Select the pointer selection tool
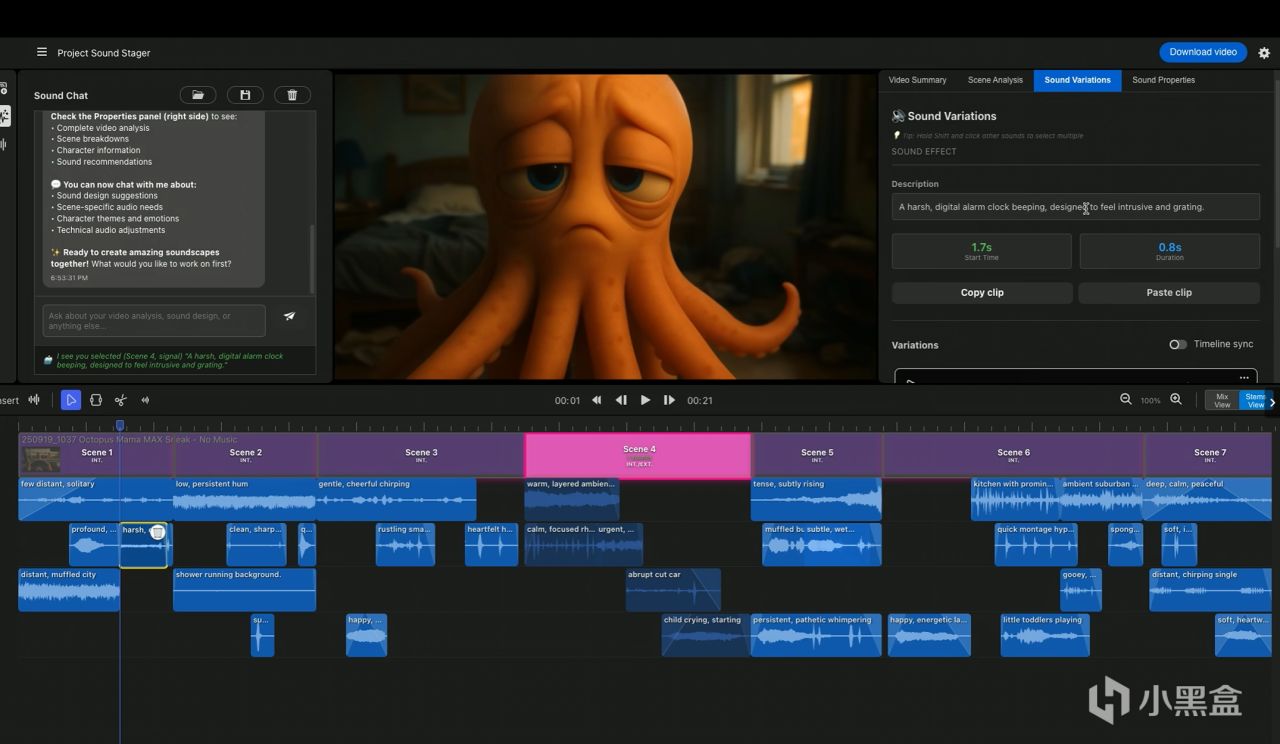This screenshot has height=744, width=1280. click(70, 400)
